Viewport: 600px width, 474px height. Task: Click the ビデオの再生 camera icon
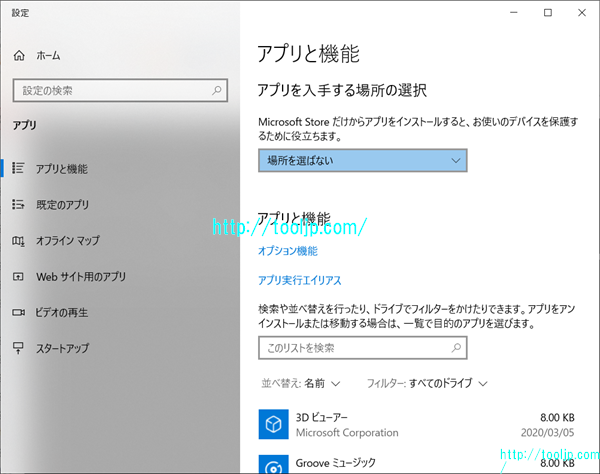click(18, 312)
